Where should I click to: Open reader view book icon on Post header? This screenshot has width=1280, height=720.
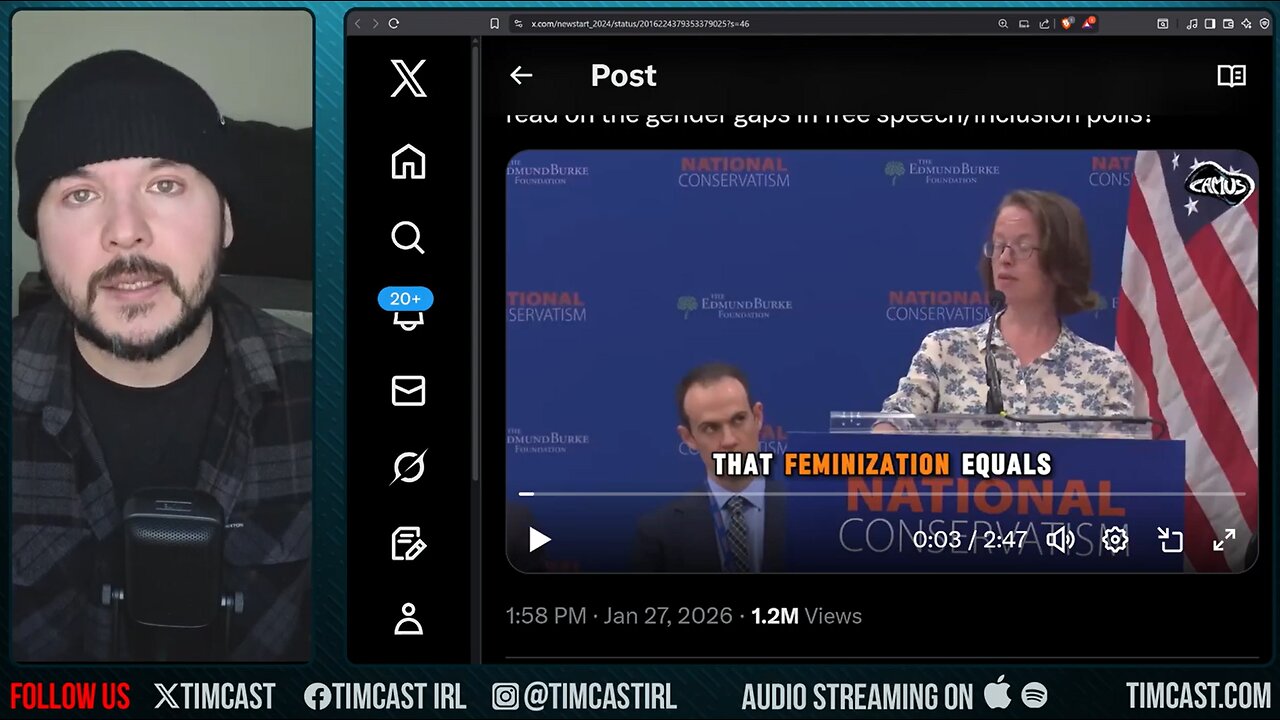click(1231, 76)
